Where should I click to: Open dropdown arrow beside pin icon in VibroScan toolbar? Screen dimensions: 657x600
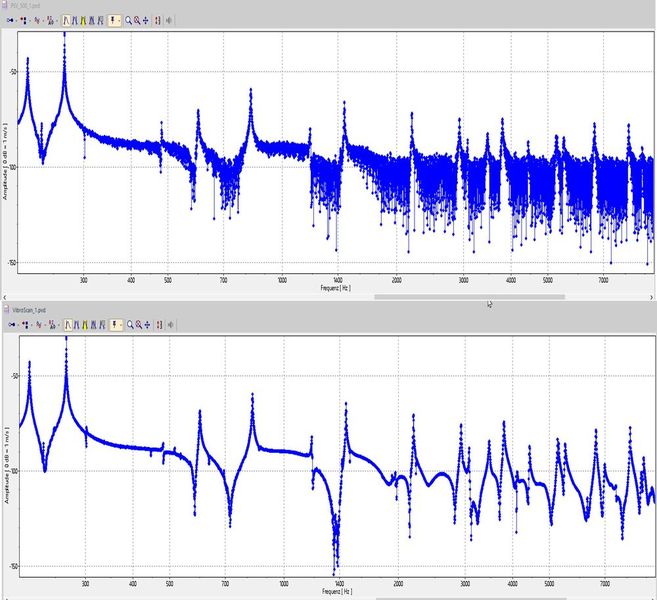pos(121,325)
